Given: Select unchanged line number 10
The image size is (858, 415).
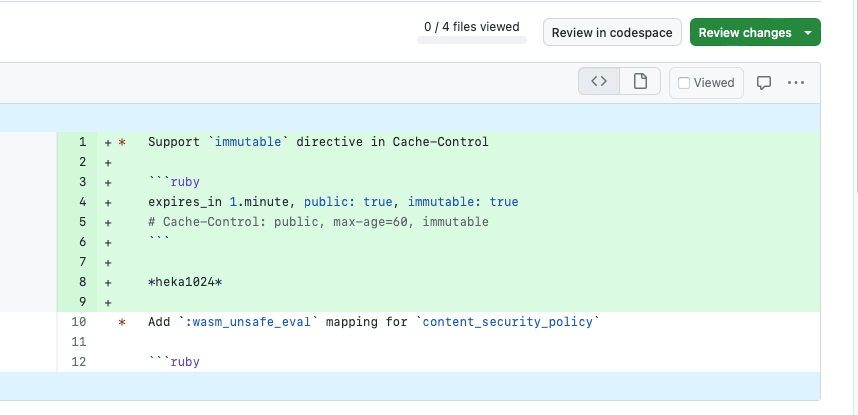Looking at the screenshot, I should [79, 322].
